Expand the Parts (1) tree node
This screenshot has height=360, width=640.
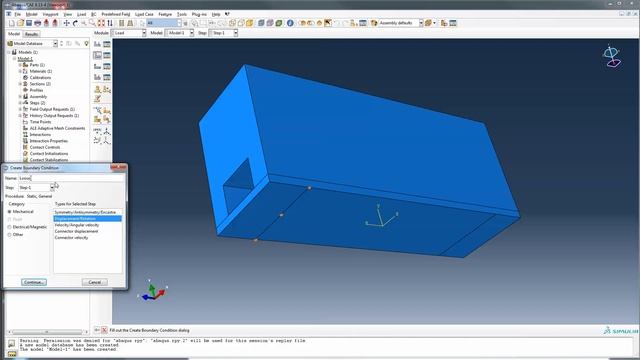(20, 65)
